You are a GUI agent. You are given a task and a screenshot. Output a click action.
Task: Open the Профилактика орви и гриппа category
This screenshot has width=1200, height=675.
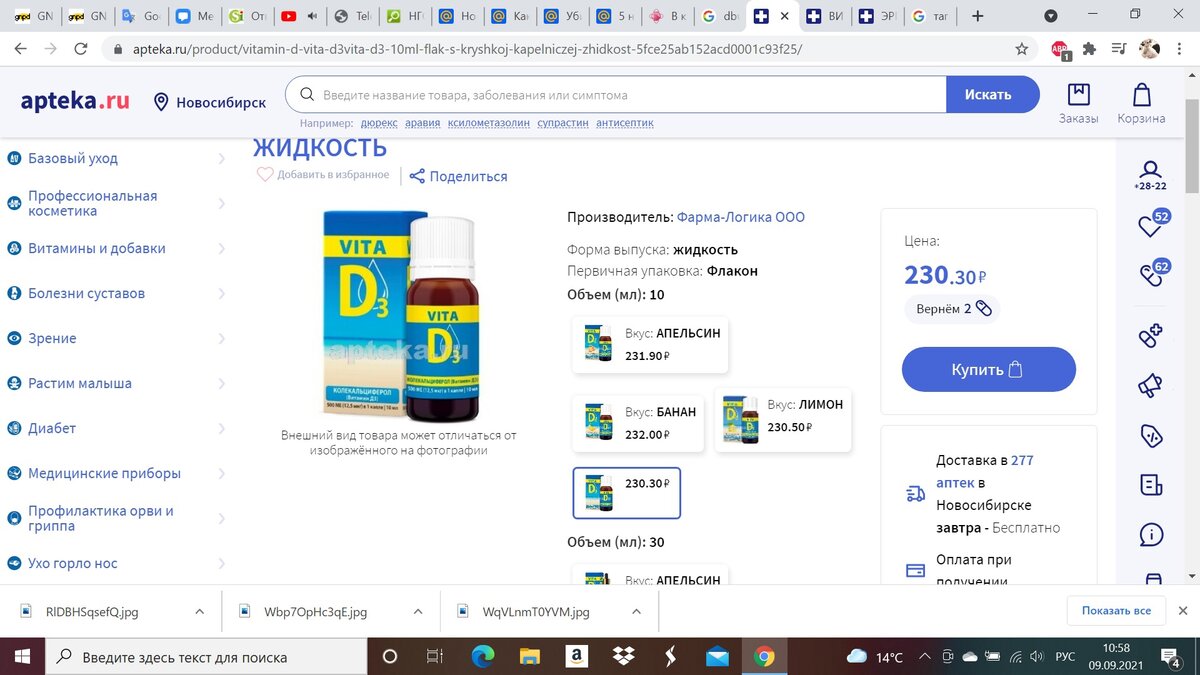point(101,518)
